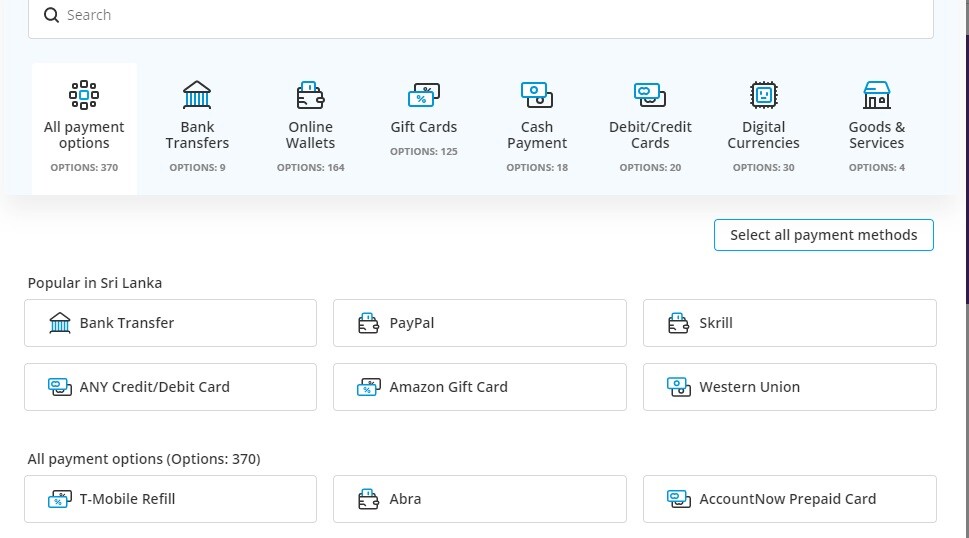Click cash icon beside Western Union
The width and height of the screenshot is (969, 538).
coord(679,387)
